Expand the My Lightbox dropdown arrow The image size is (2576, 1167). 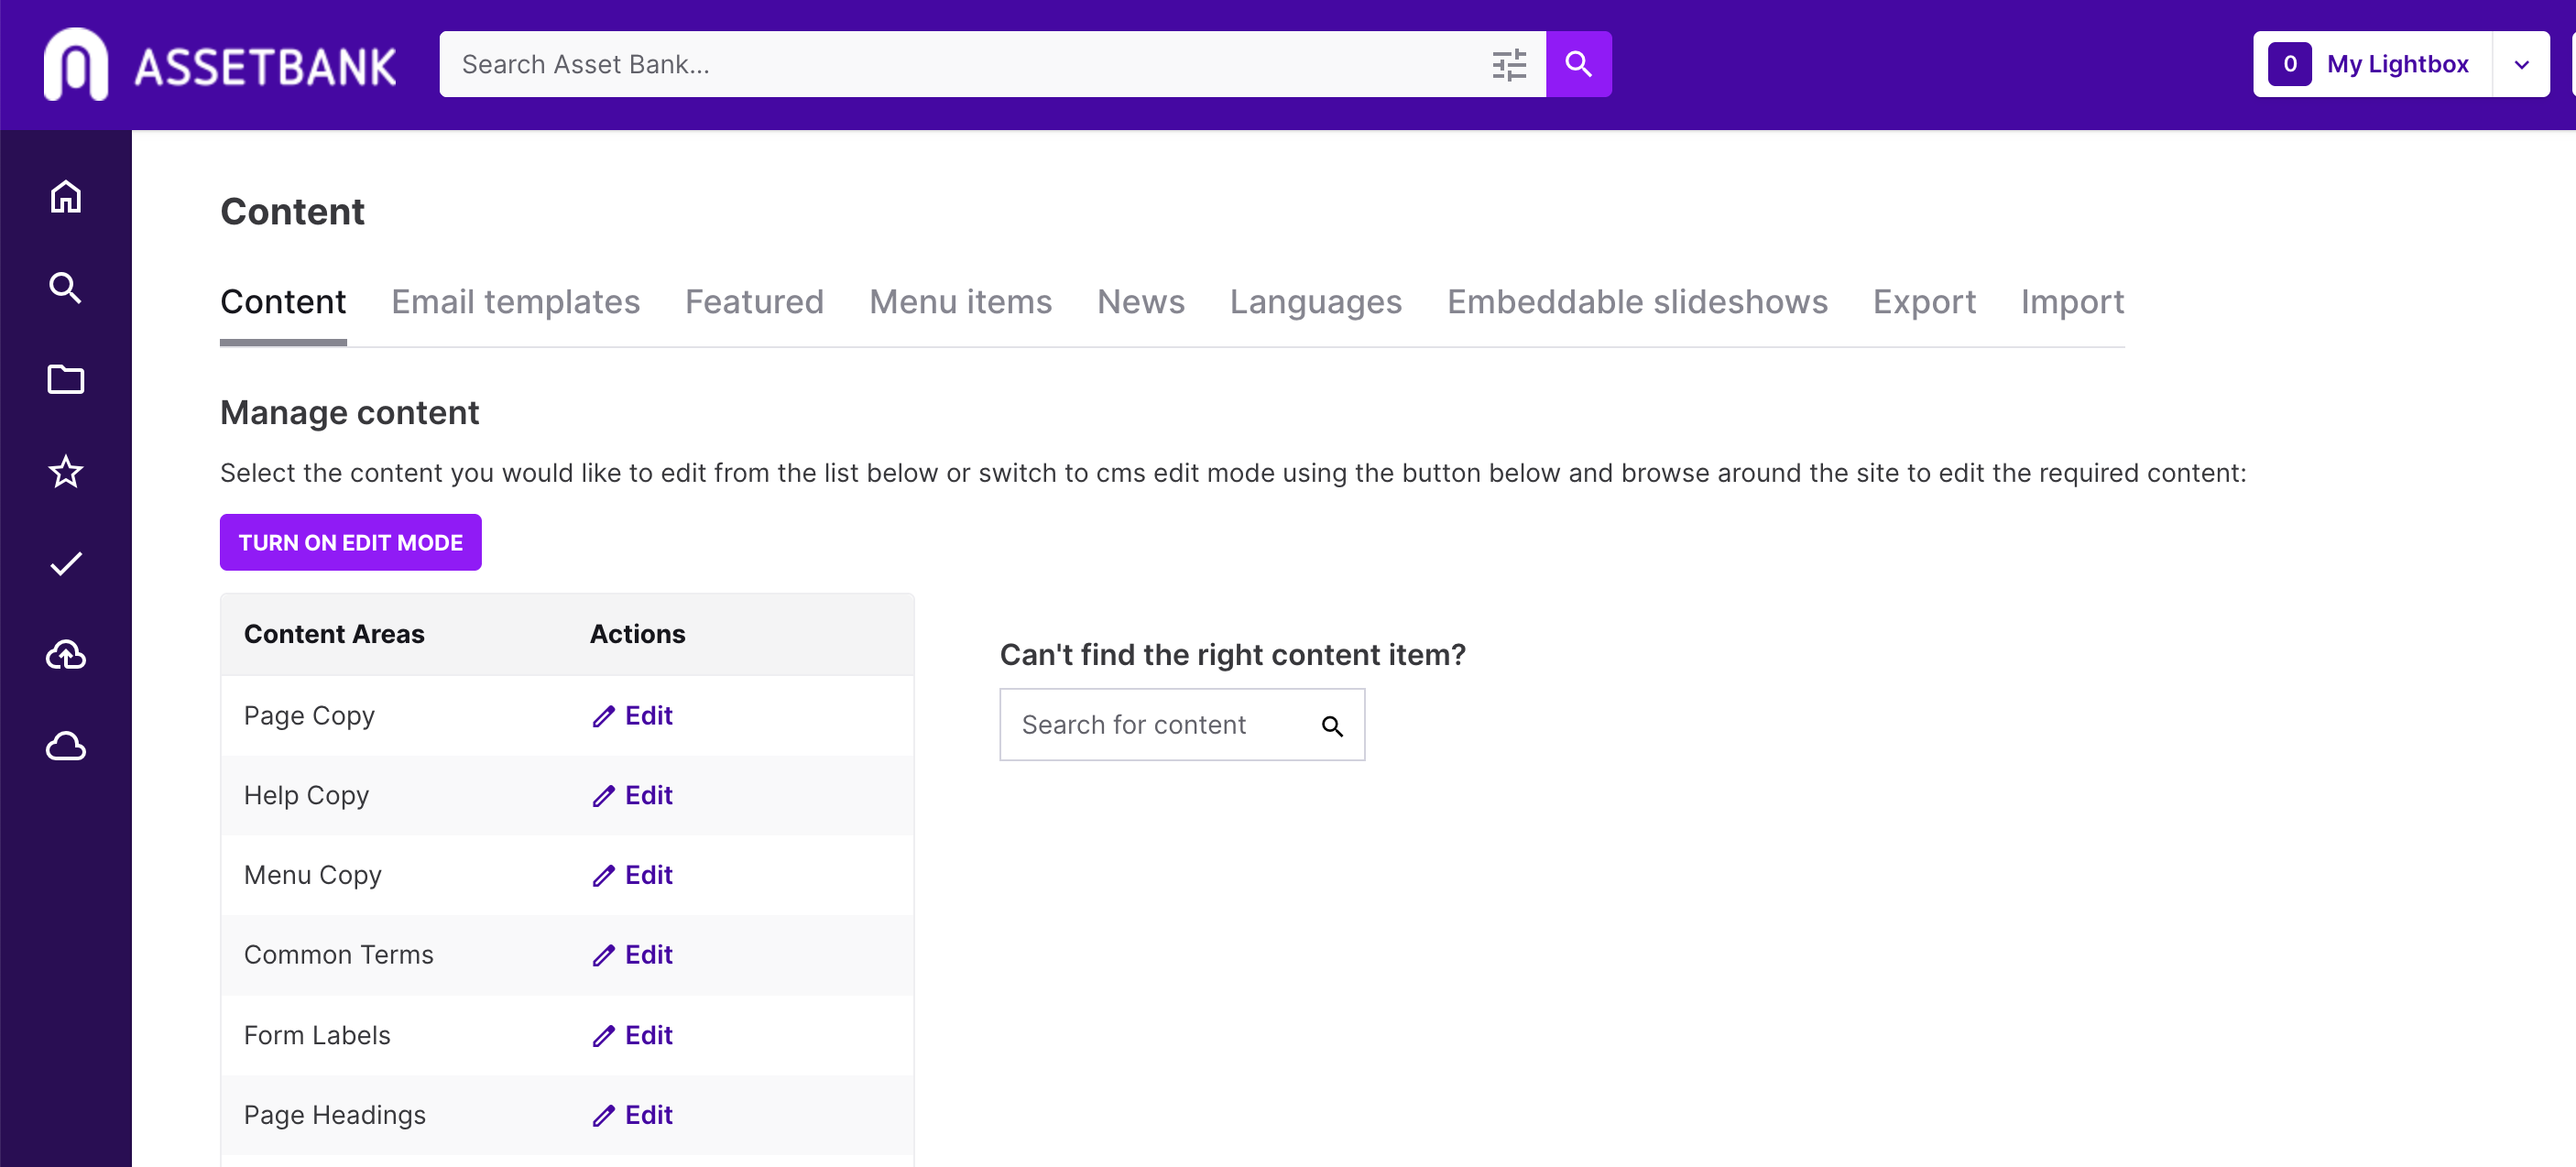coord(2521,65)
